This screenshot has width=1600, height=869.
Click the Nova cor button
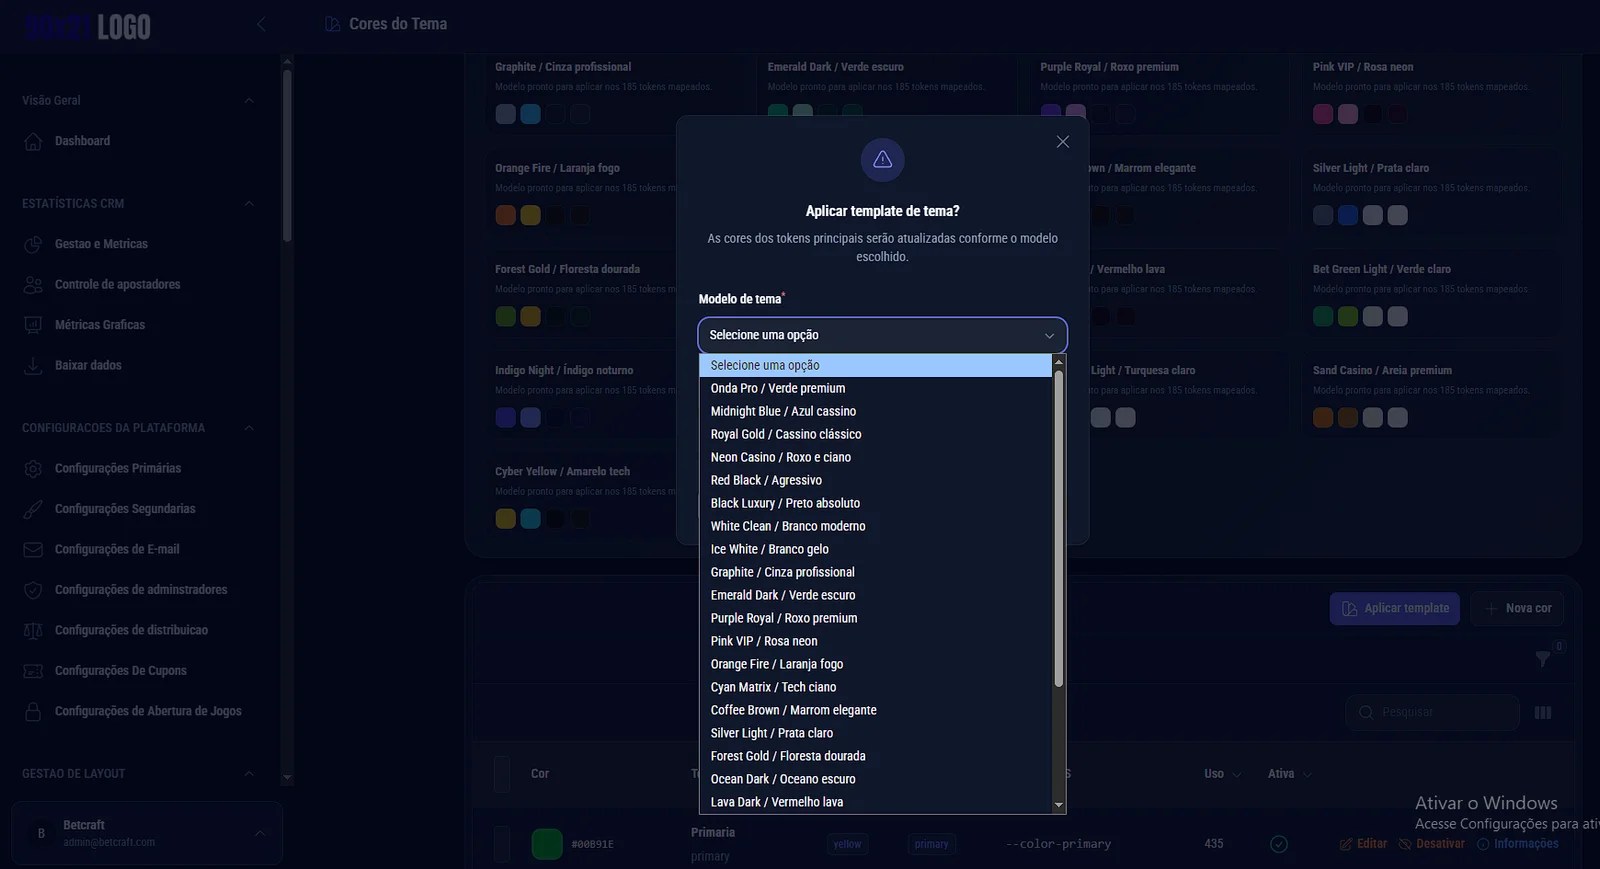(1517, 608)
